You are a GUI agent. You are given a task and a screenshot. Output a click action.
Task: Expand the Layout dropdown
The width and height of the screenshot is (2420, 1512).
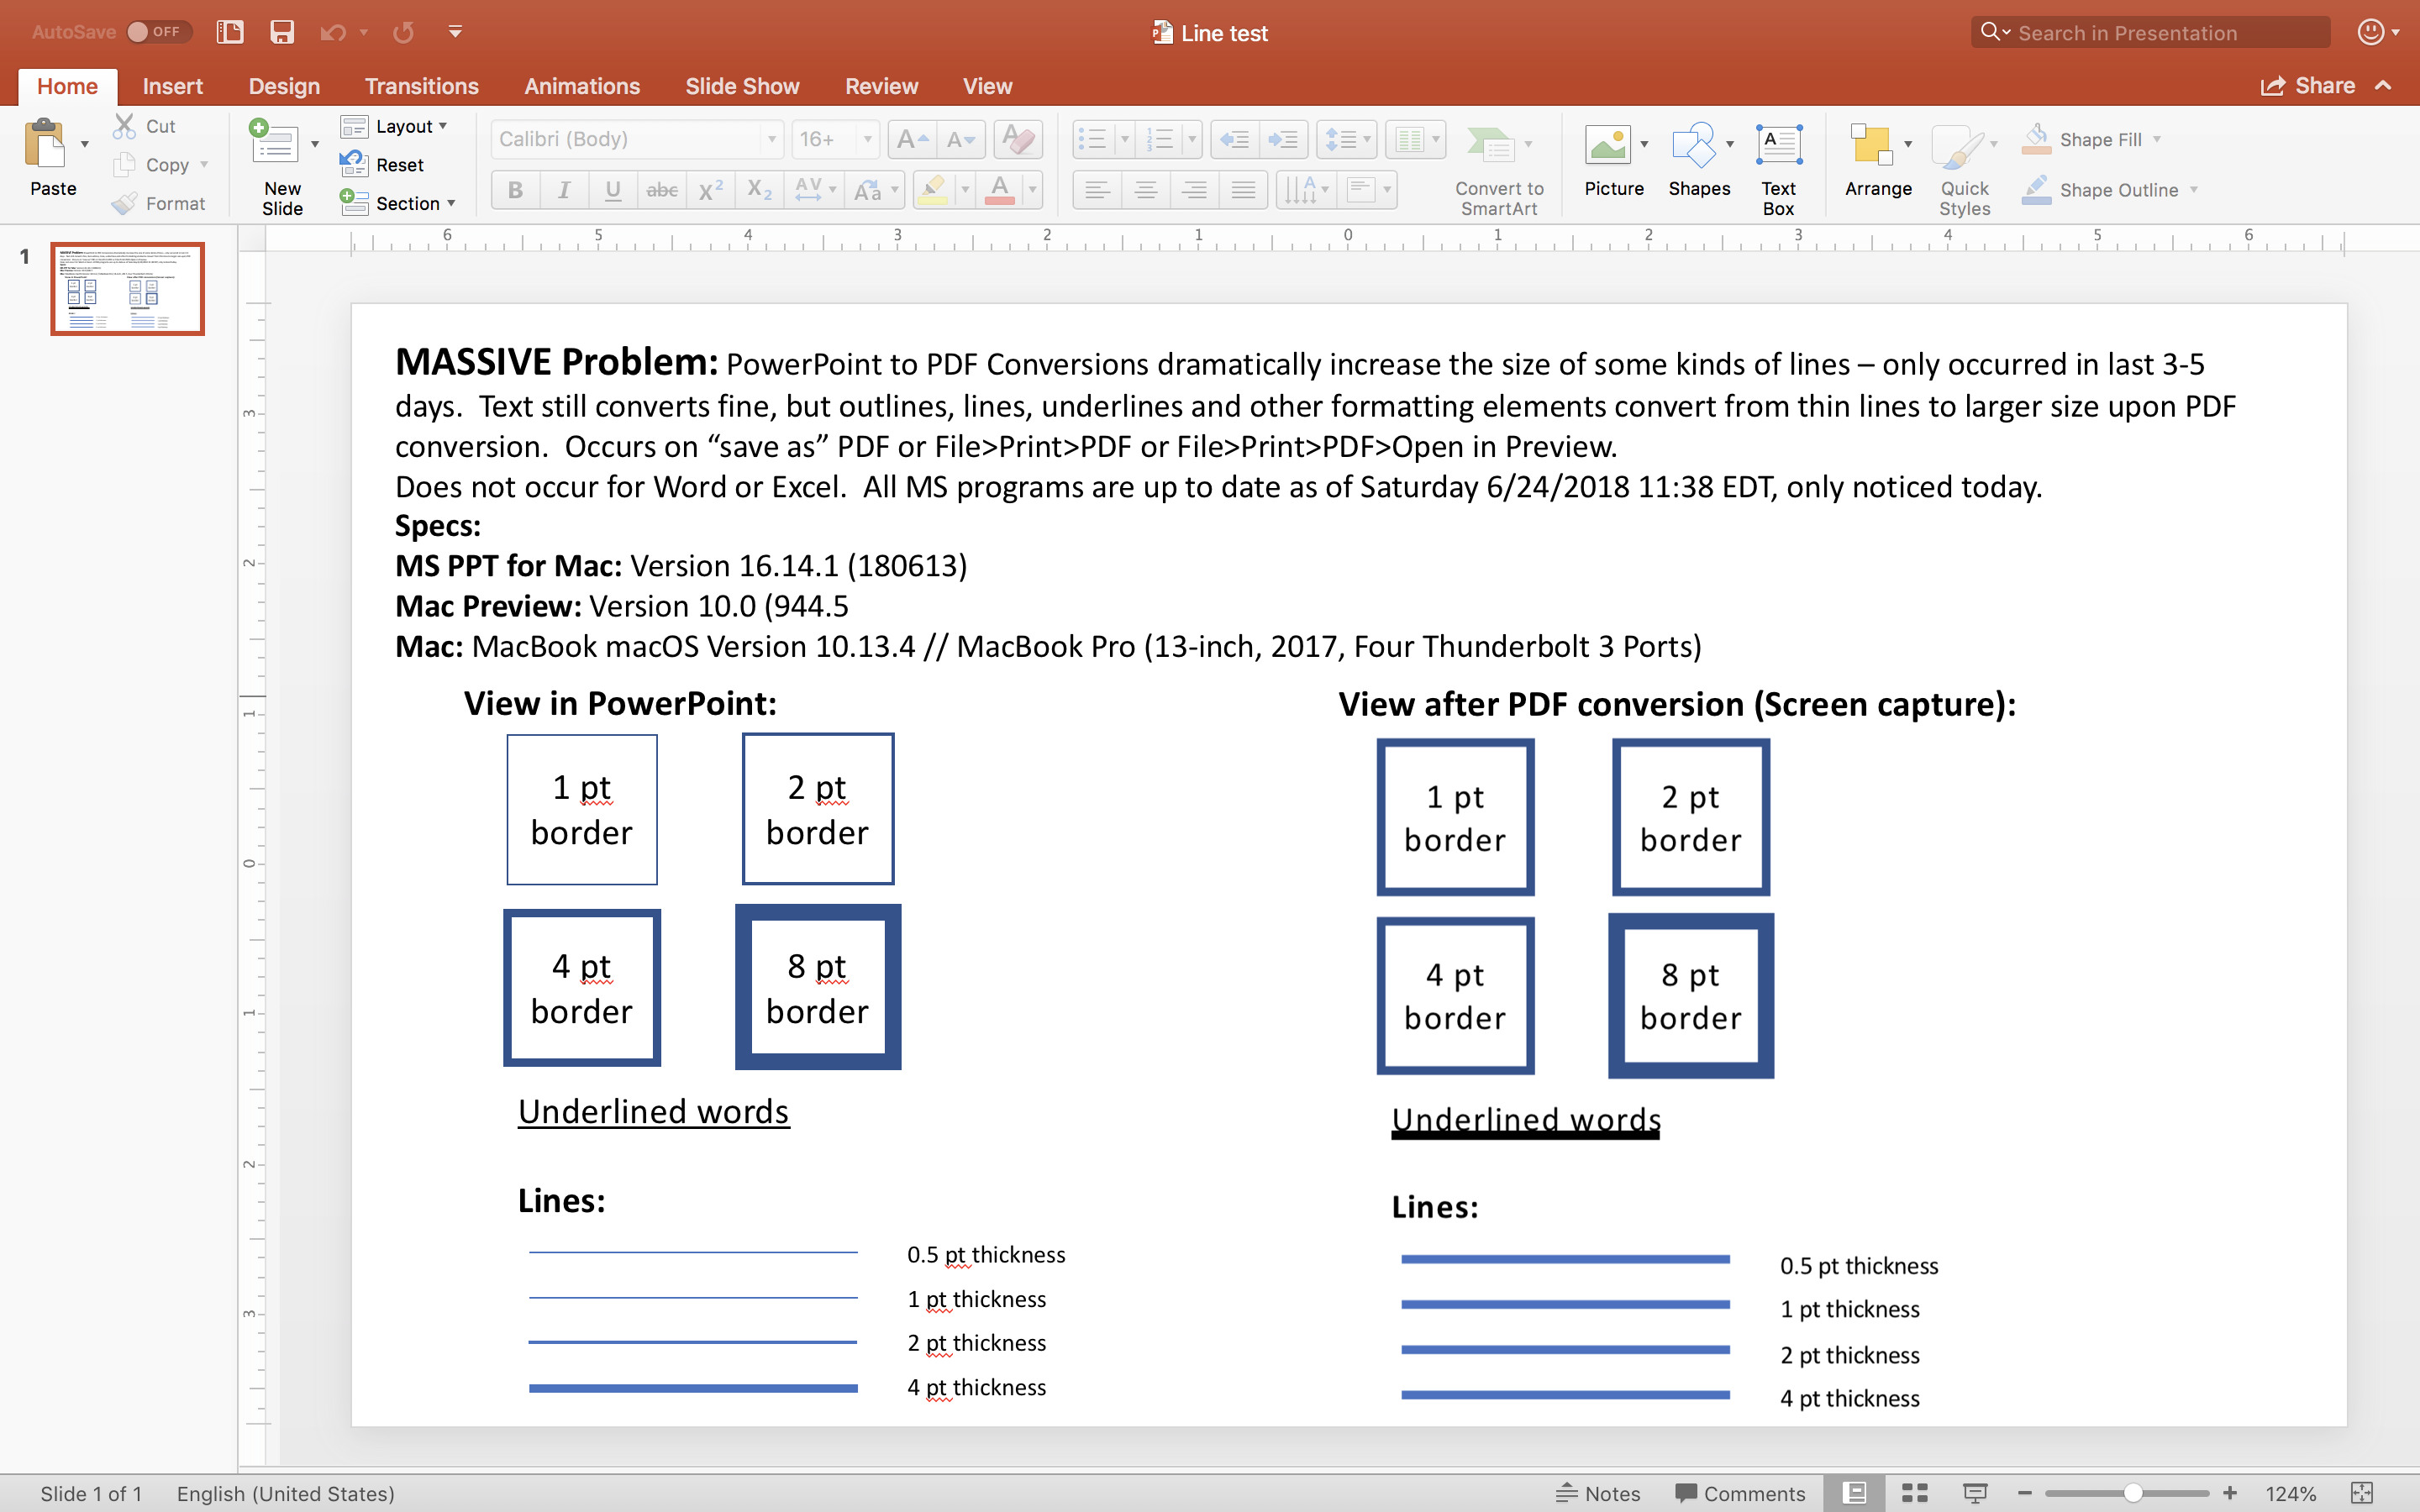(x=394, y=126)
